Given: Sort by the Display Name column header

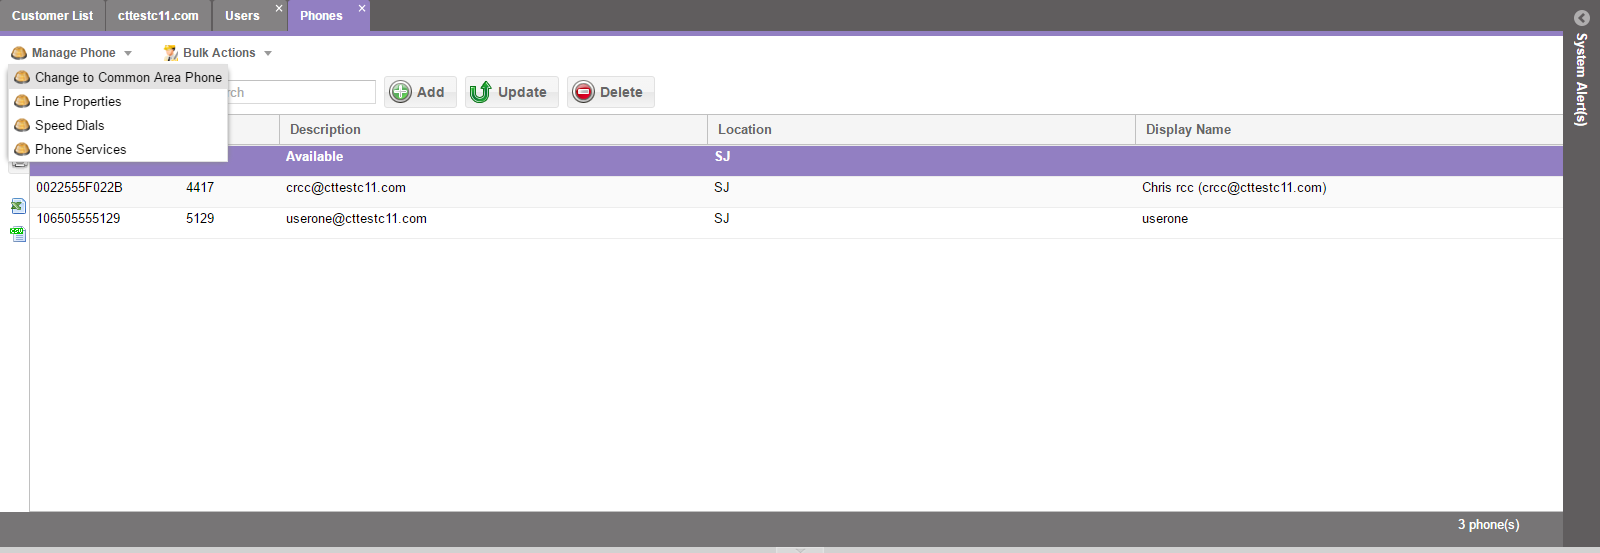Looking at the screenshot, I should click(x=1349, y=130).
